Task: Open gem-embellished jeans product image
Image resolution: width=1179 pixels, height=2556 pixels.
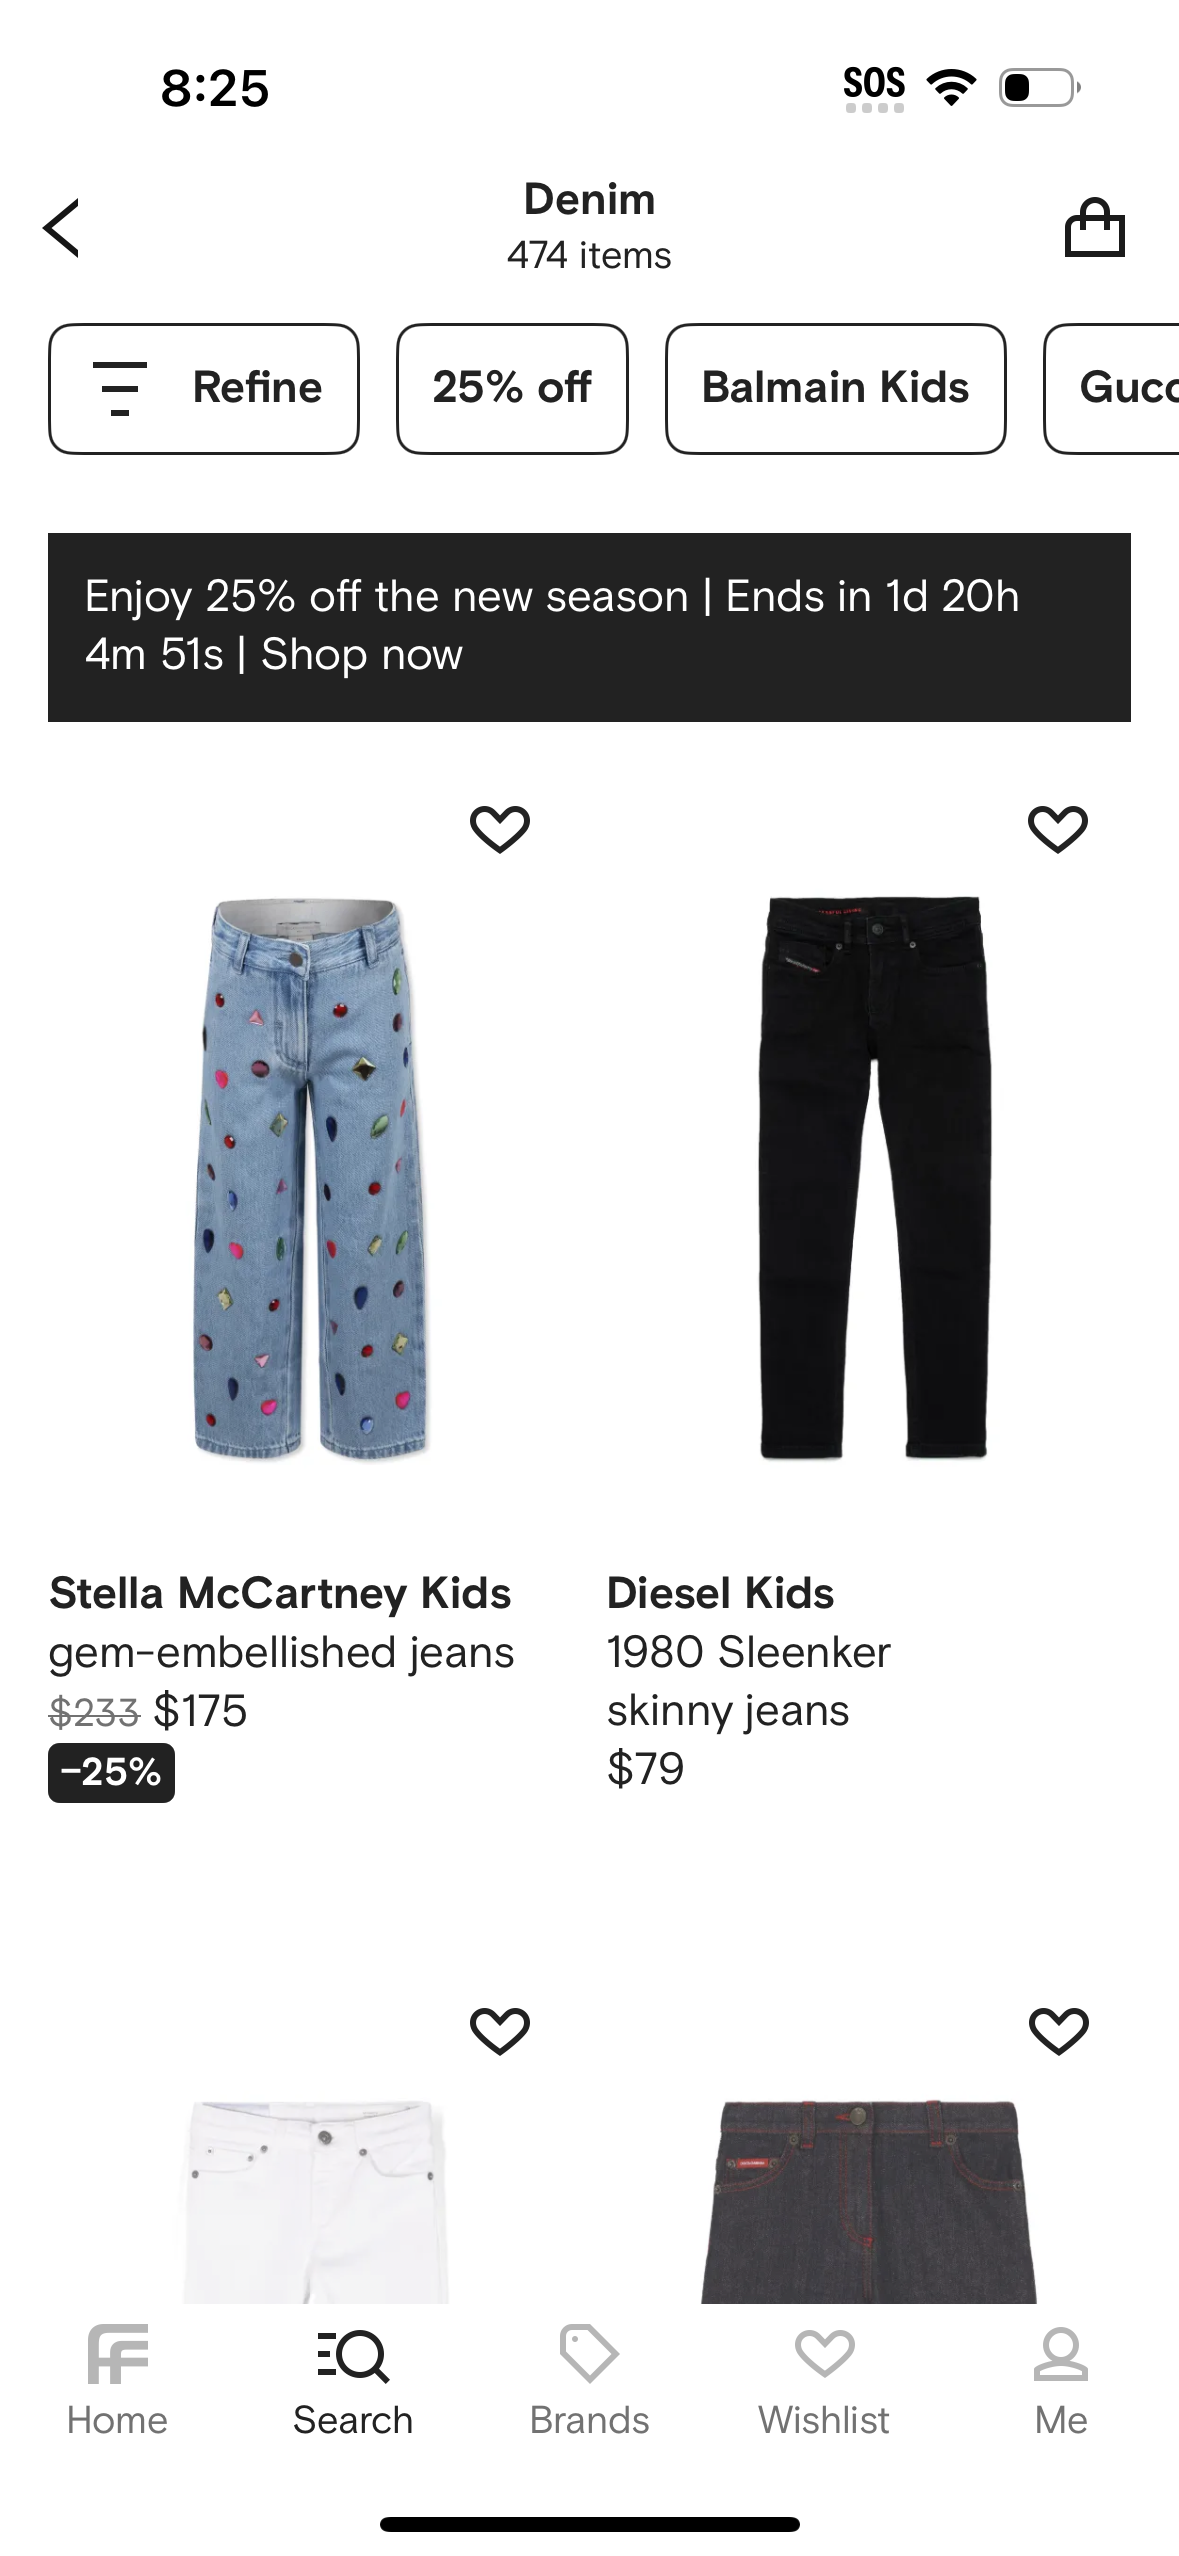Action: tap(311, 1178)
